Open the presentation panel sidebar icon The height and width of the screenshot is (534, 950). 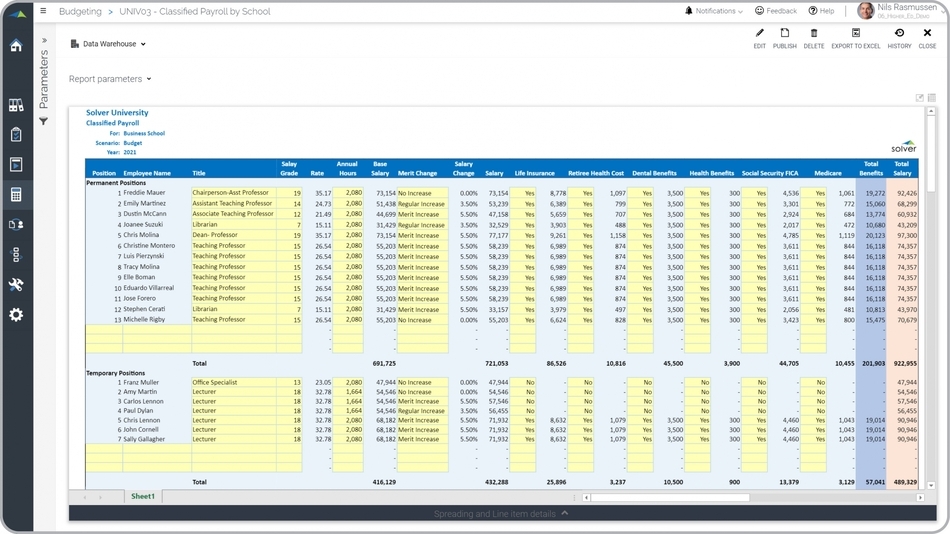(x=16, y=164)
